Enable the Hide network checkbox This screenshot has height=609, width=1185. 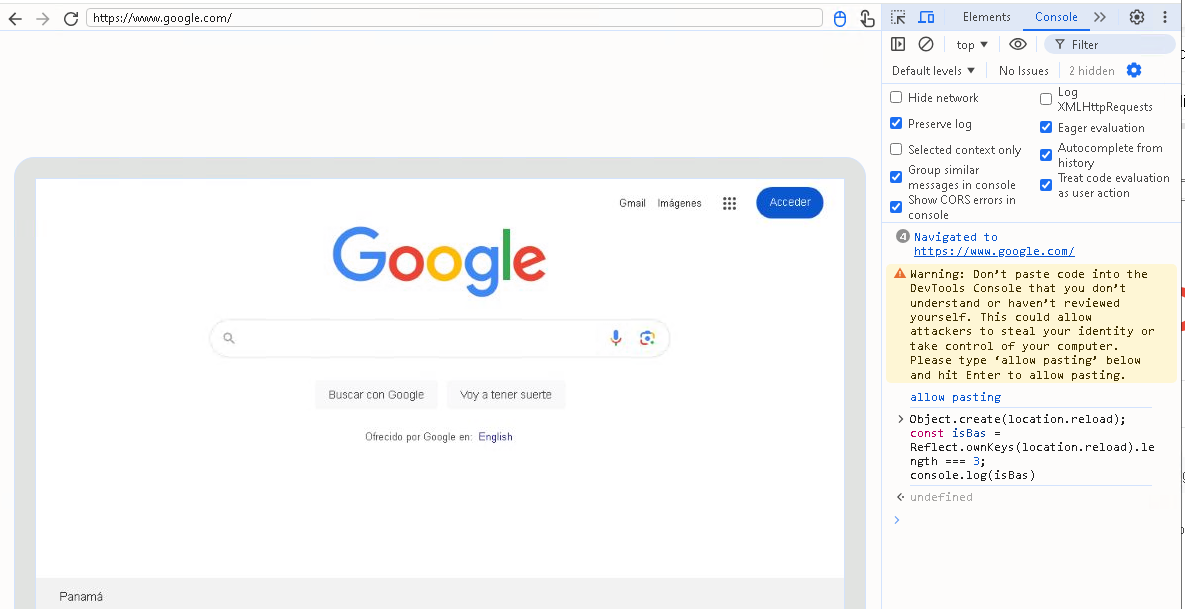tap(896, 98)
